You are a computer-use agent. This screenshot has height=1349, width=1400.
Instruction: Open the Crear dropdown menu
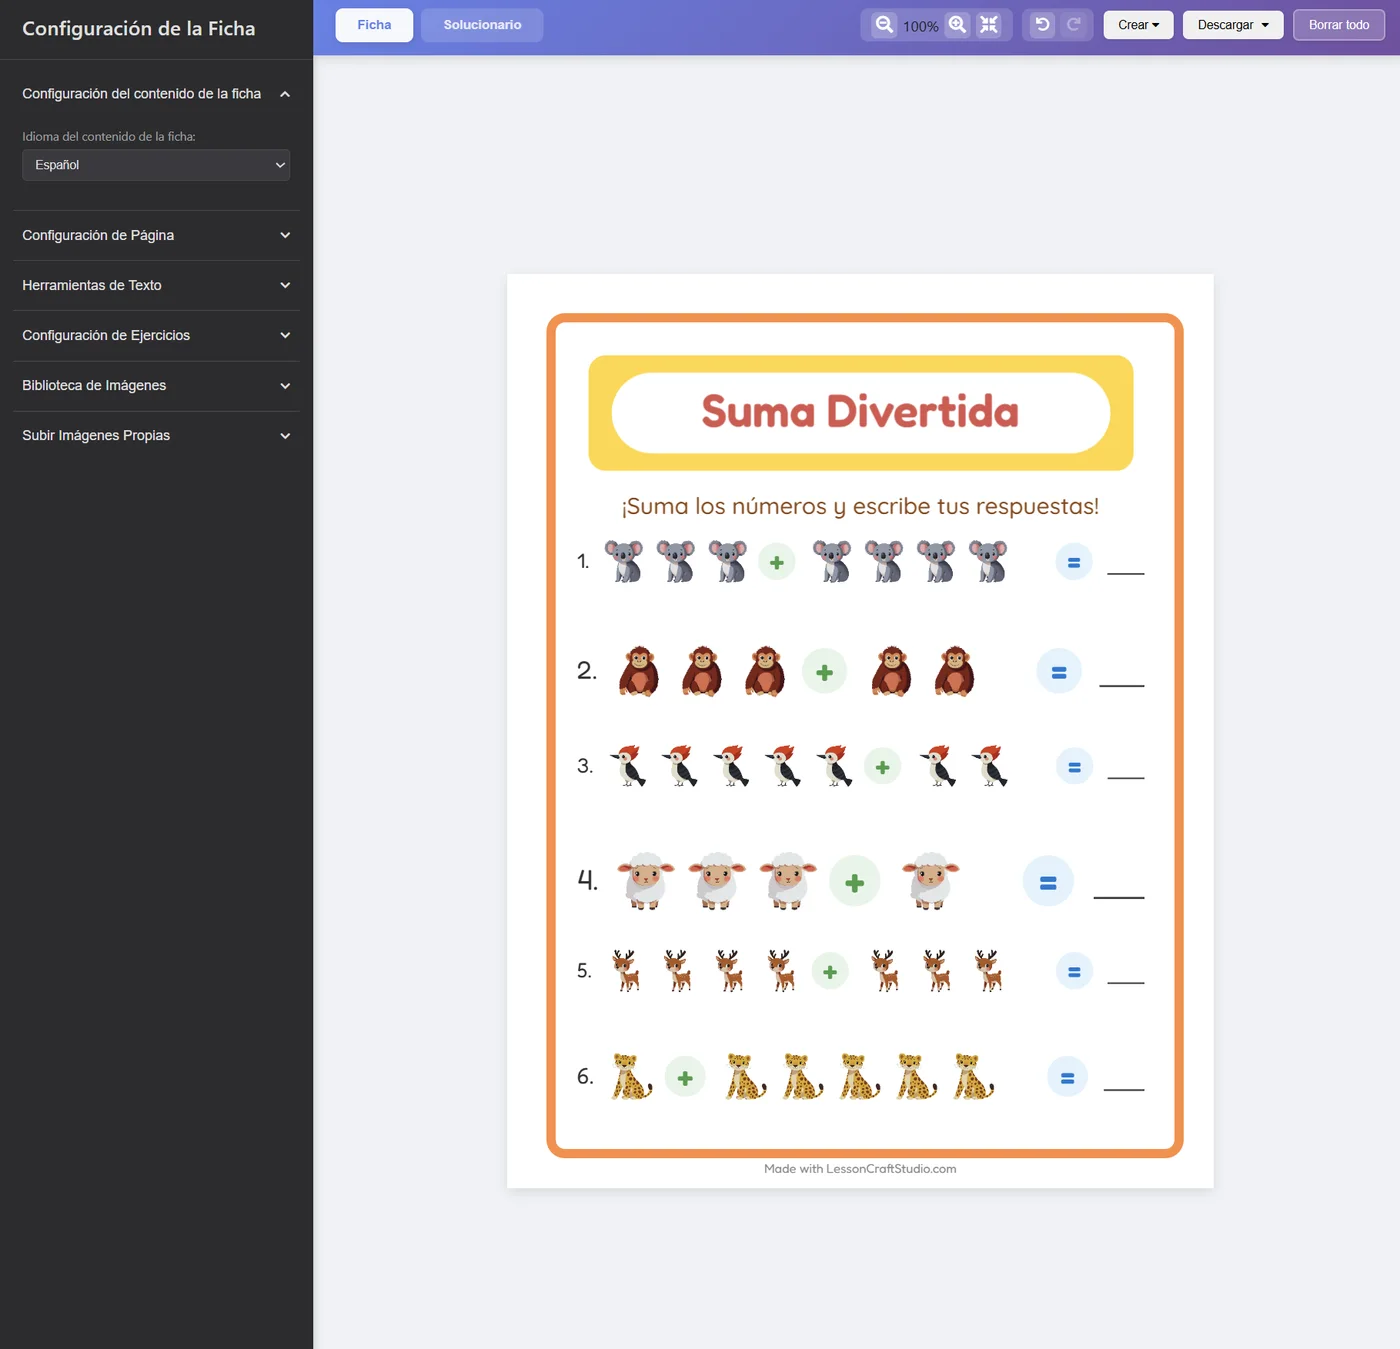(x=1138, y=25)
